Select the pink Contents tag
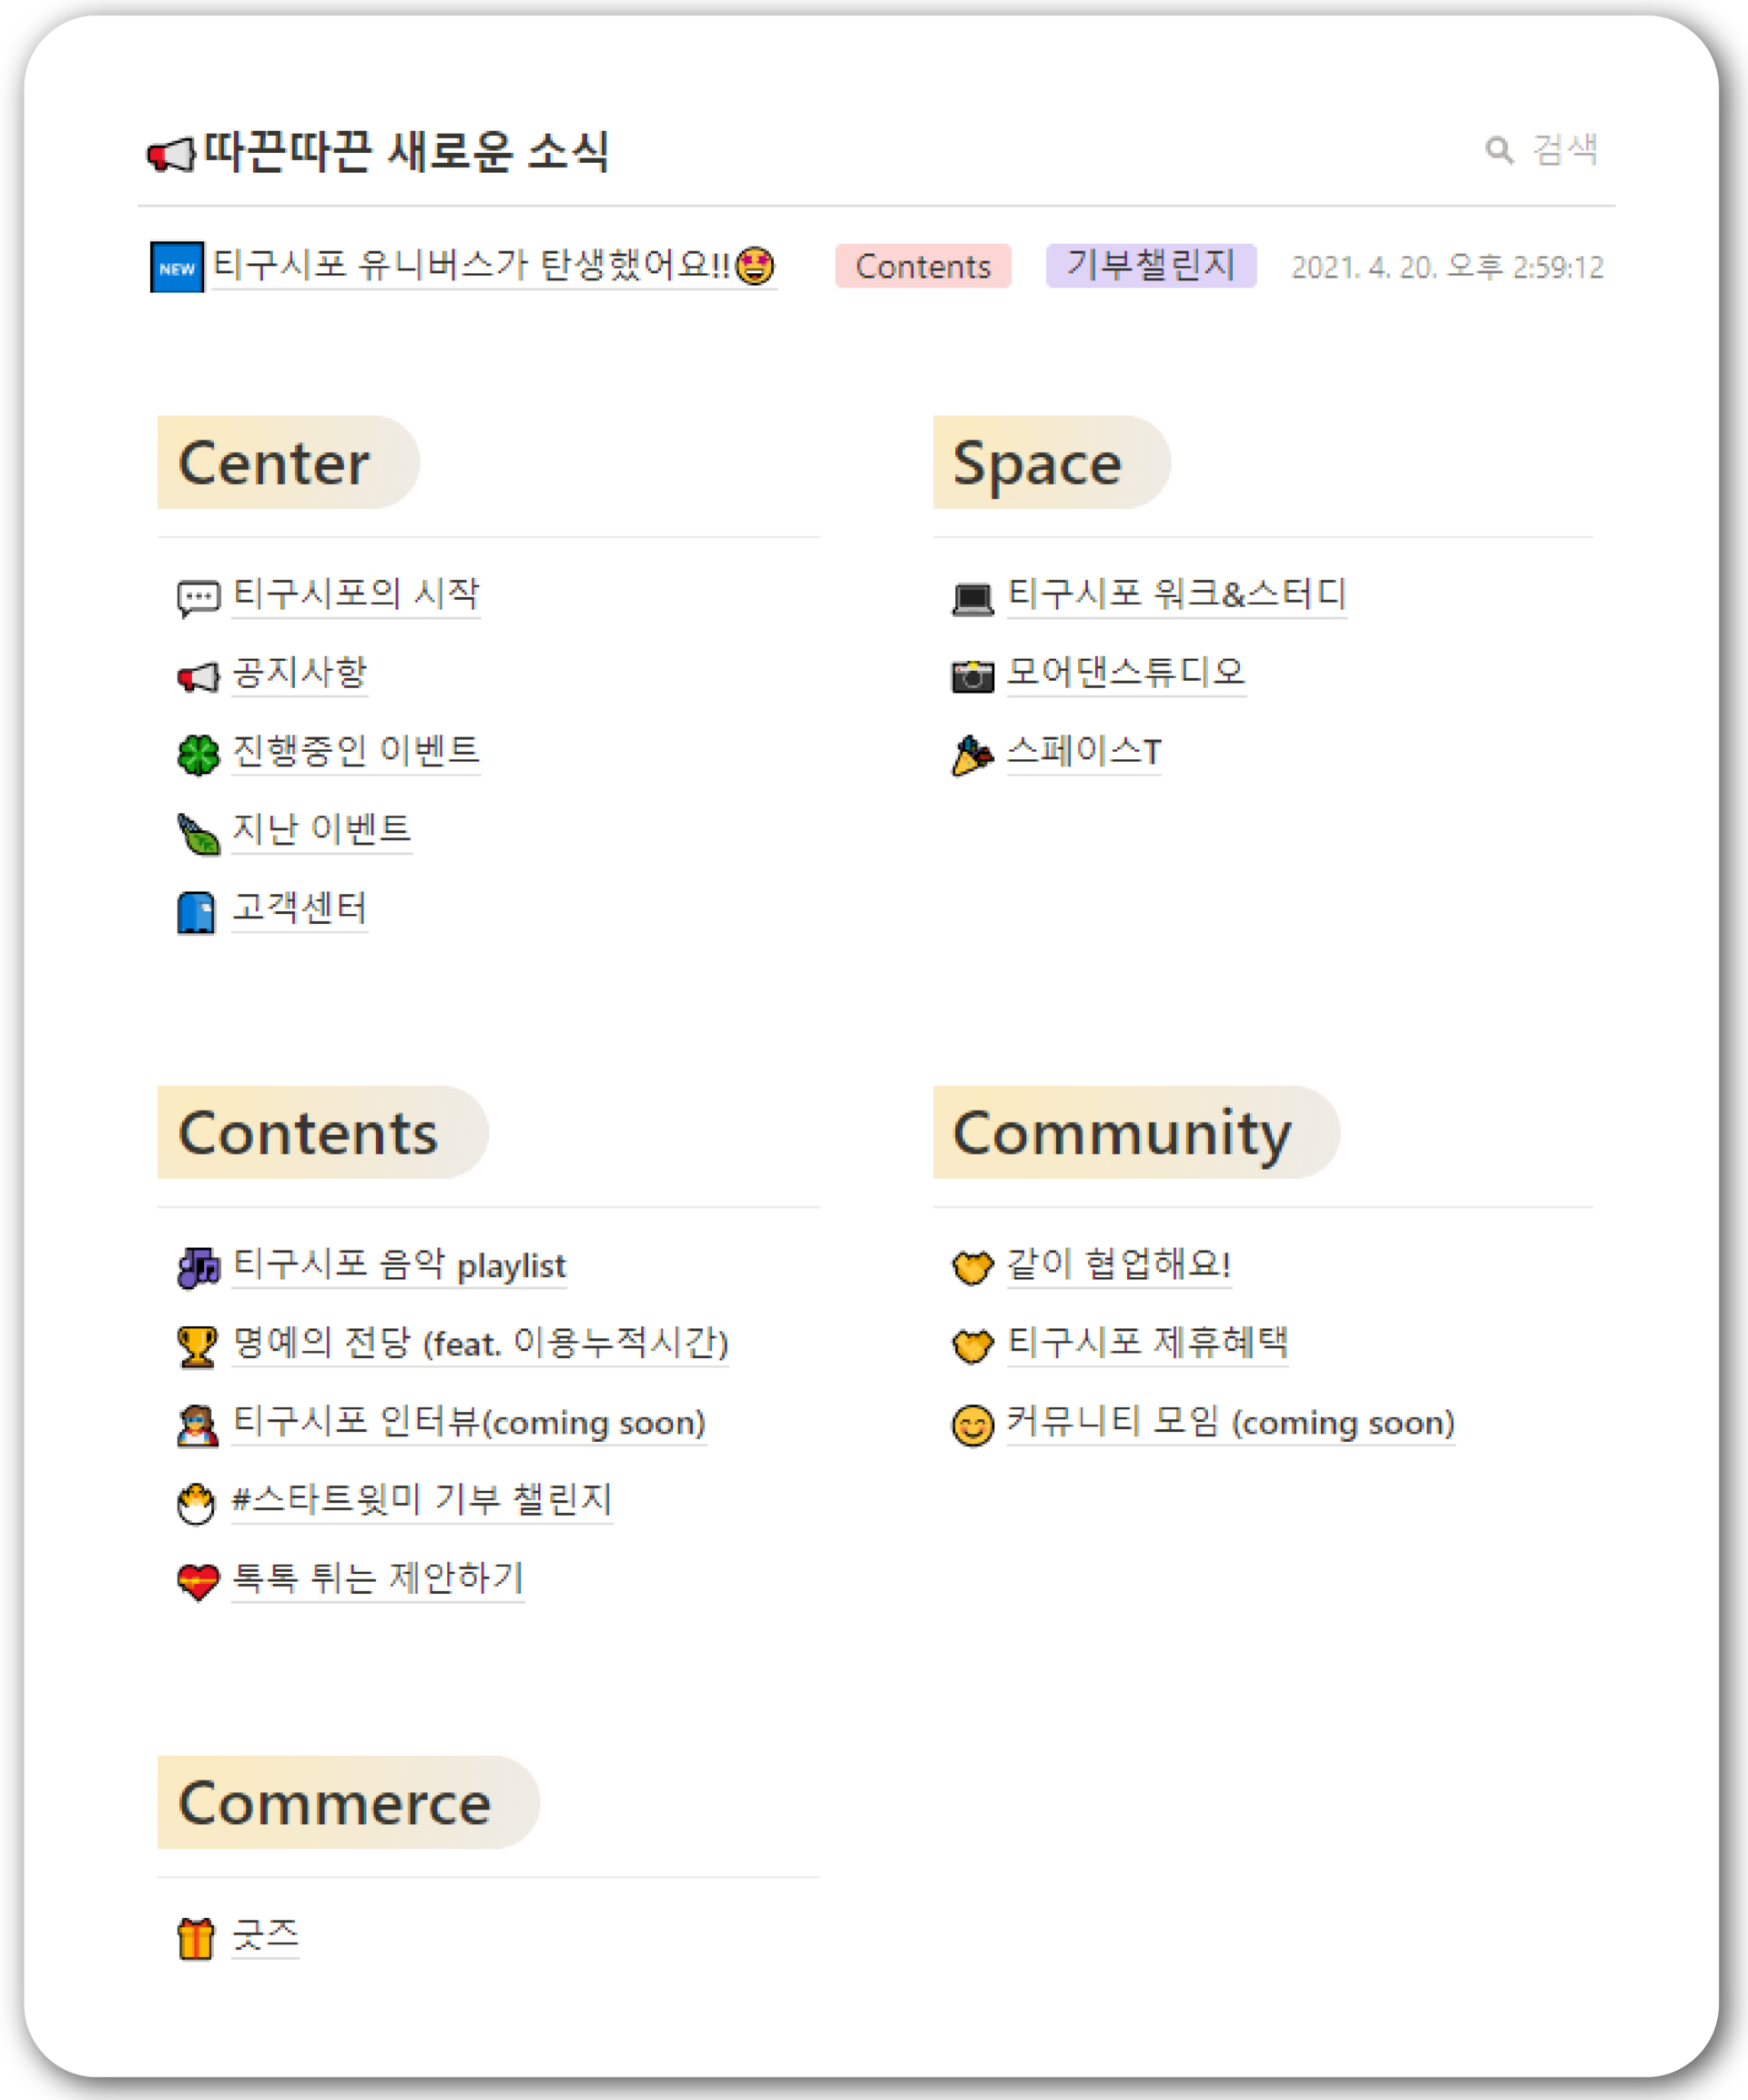The width and height of the screenshot is (1748, 2100). coord(923,266)
